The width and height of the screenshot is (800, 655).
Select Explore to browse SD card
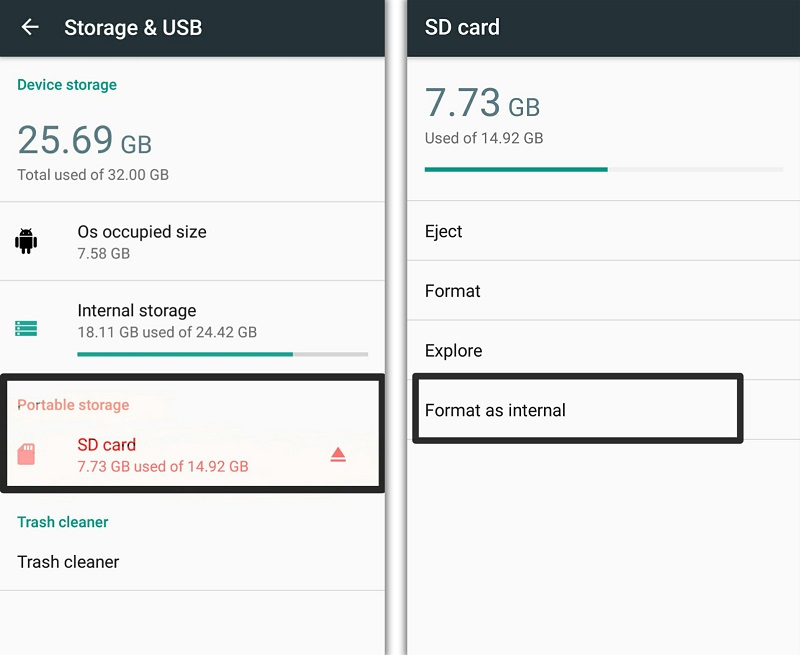(454, 351)
